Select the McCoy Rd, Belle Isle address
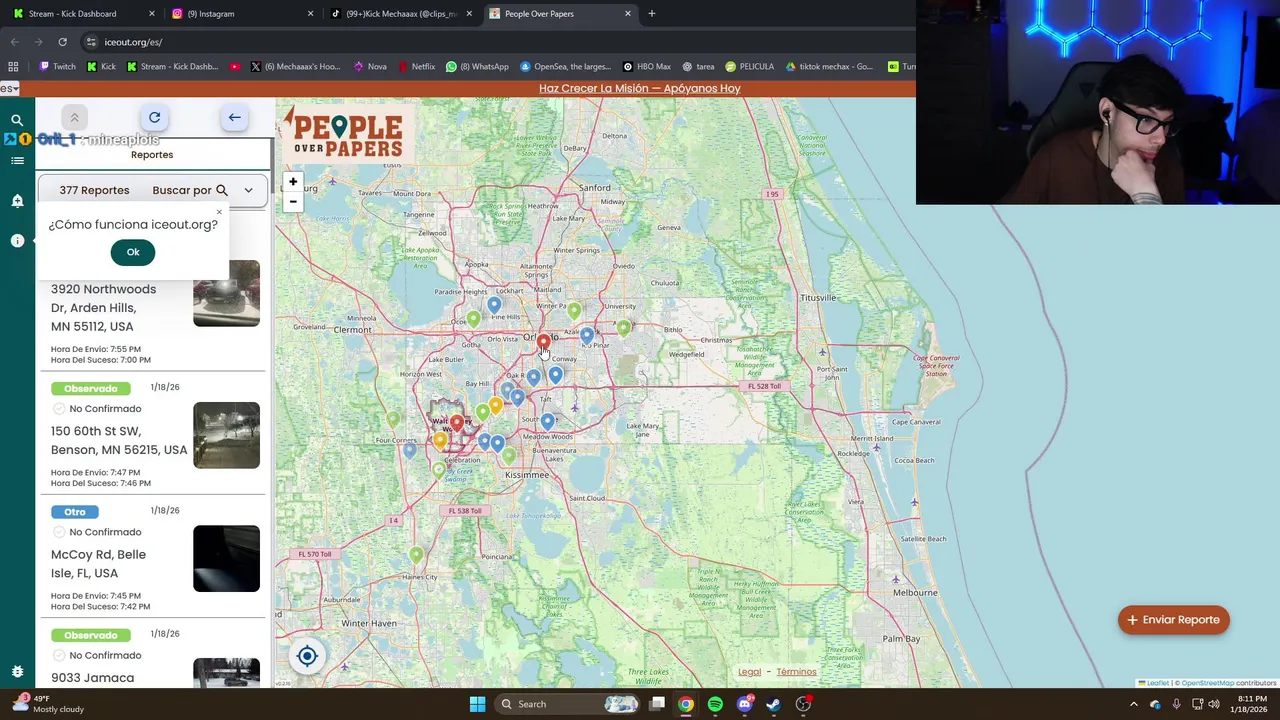Viewport: 1280px width, 720px height. [98, 564]
